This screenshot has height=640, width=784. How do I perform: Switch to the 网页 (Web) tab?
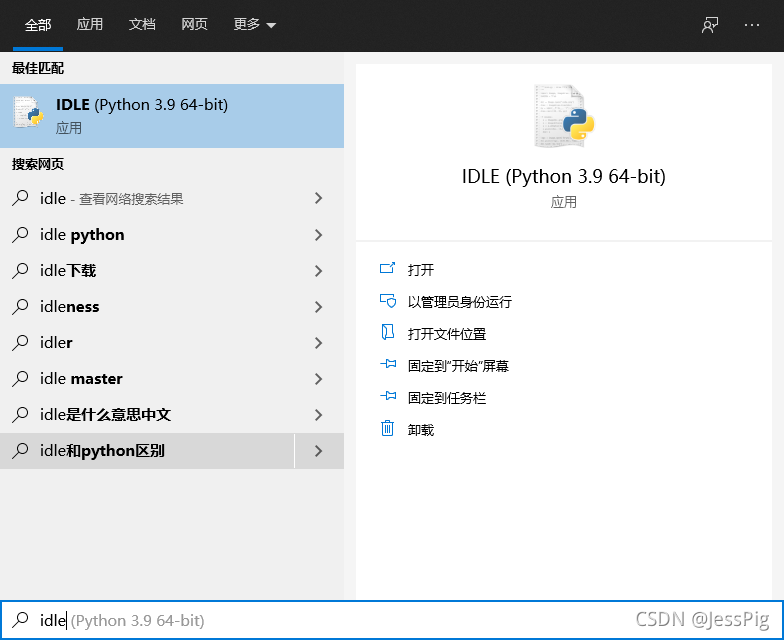click(194, 24)
